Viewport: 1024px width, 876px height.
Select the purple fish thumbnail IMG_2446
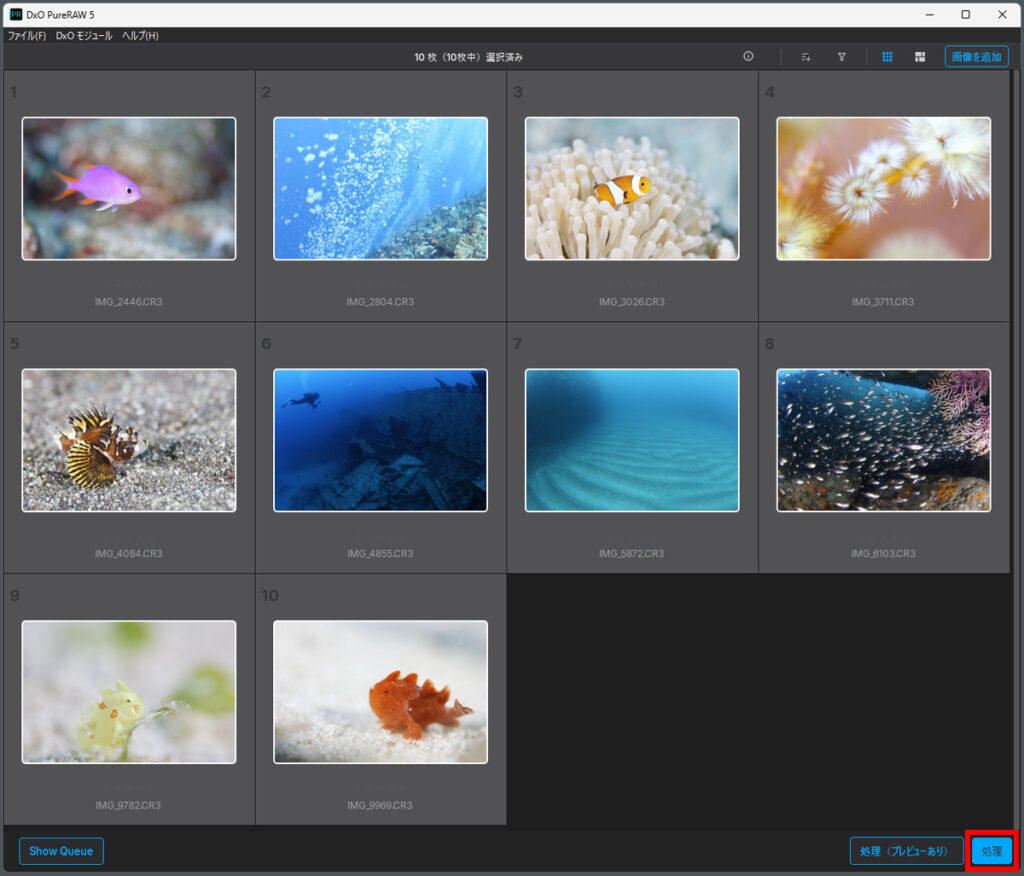pyautogui.click(x=129, y=189)
